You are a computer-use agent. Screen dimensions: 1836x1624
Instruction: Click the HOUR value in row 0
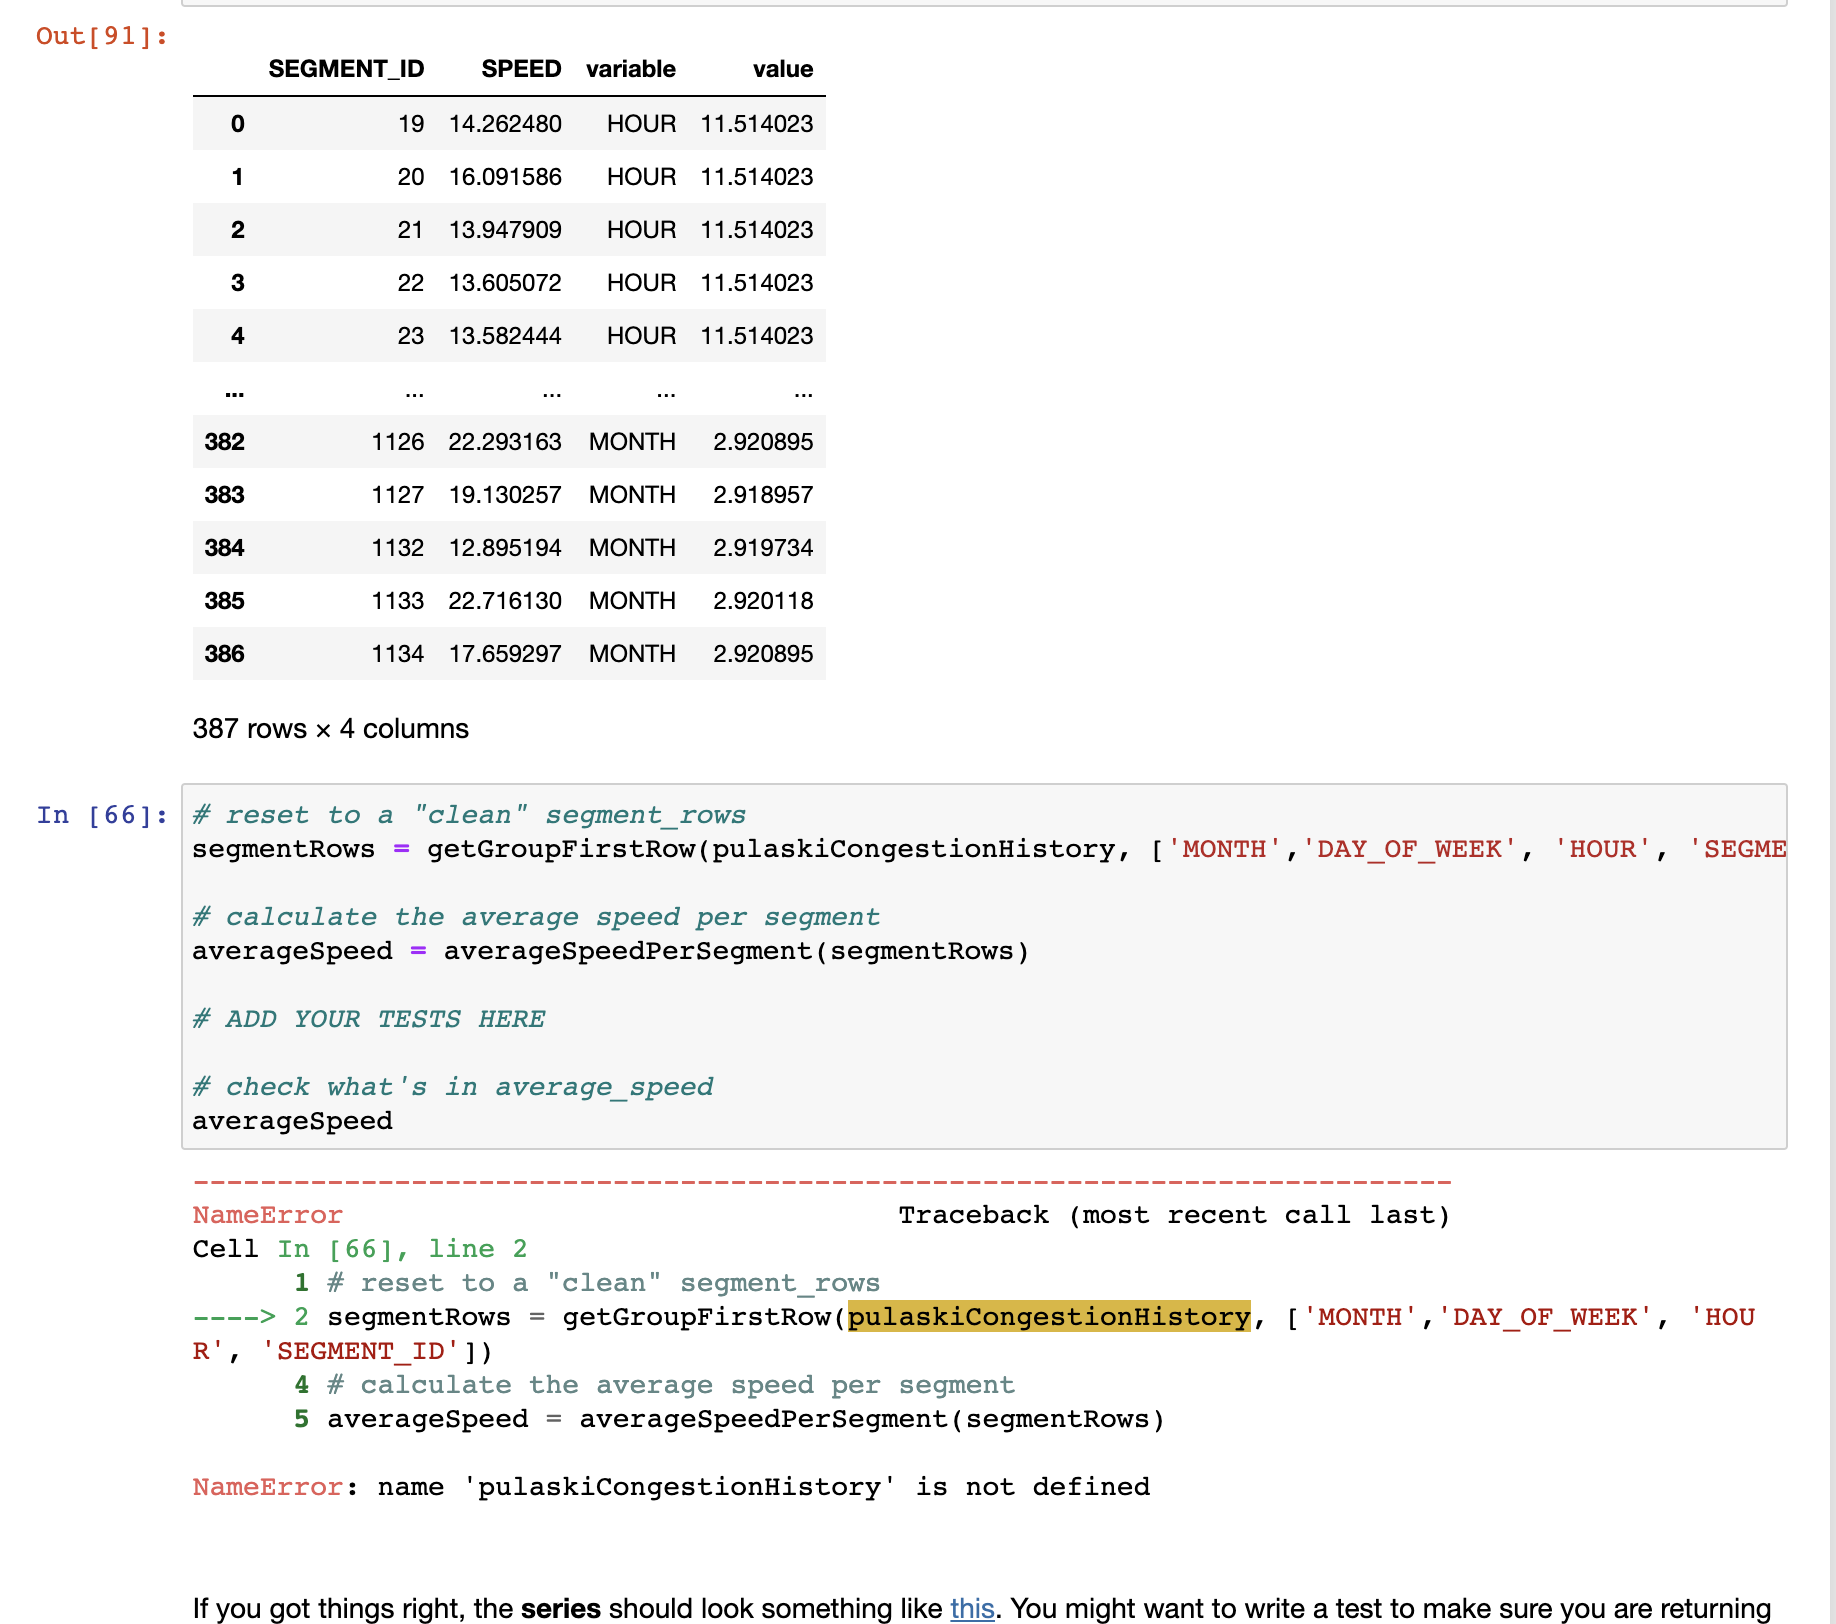tap(641, 123)
